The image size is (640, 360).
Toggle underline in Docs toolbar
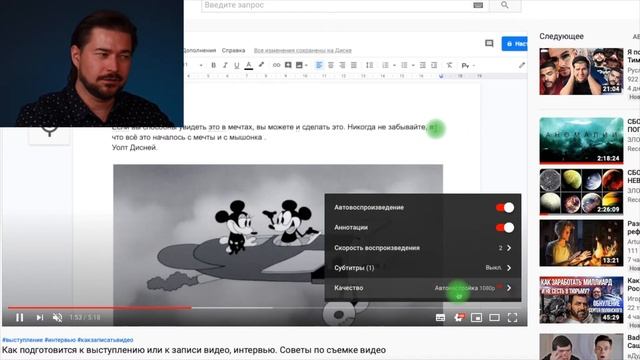click(237, 65)
